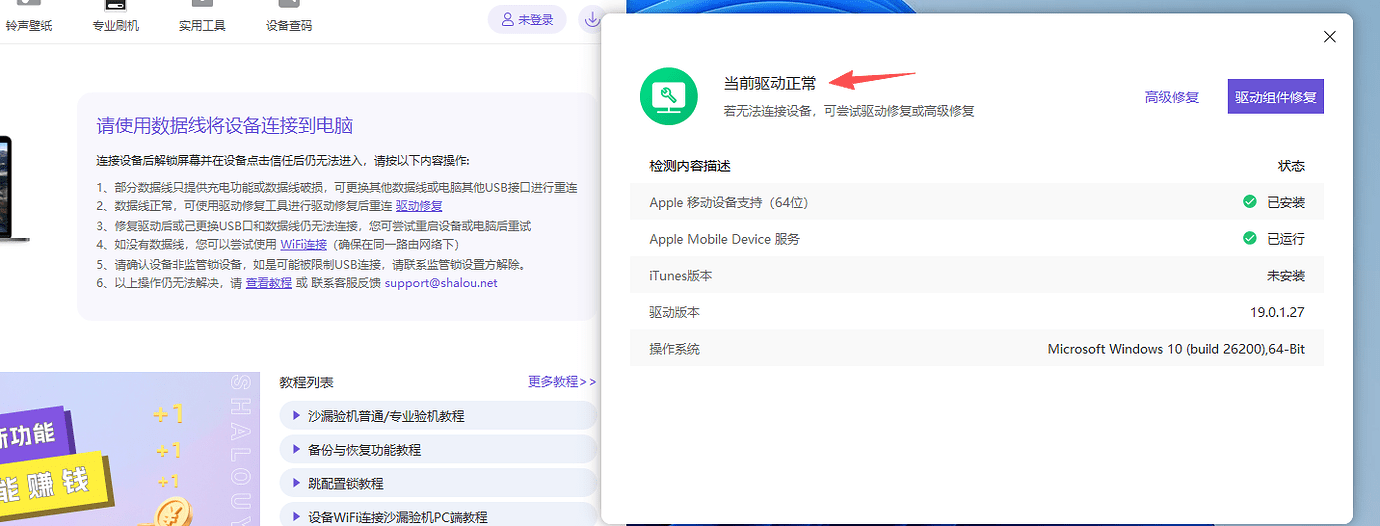Click 更多教程>> link
This screenshot has width=1380, height=526.
562,382
